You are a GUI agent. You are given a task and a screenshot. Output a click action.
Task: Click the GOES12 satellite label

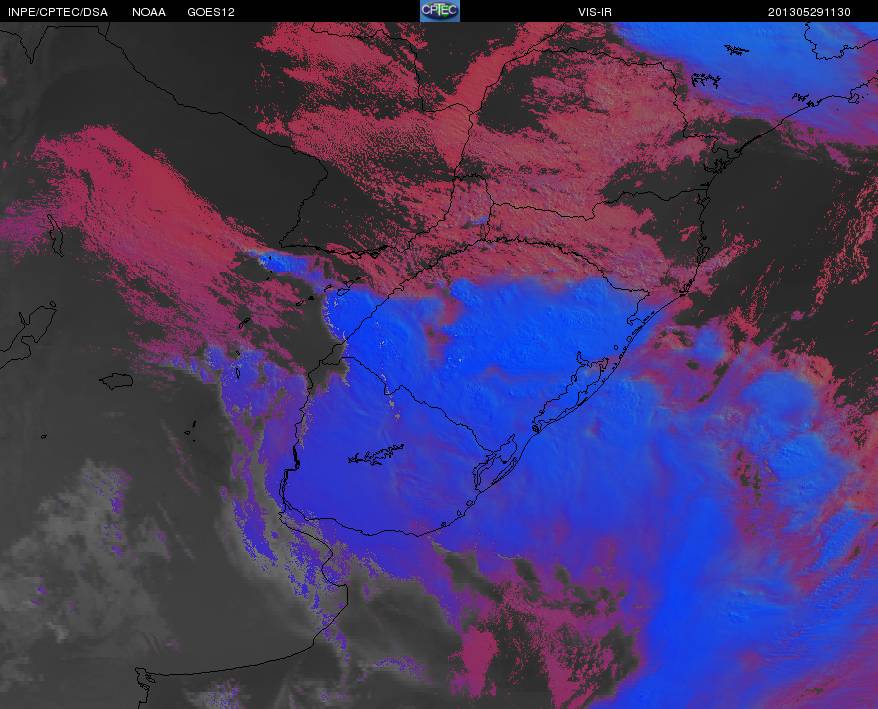tap(211, 12)
